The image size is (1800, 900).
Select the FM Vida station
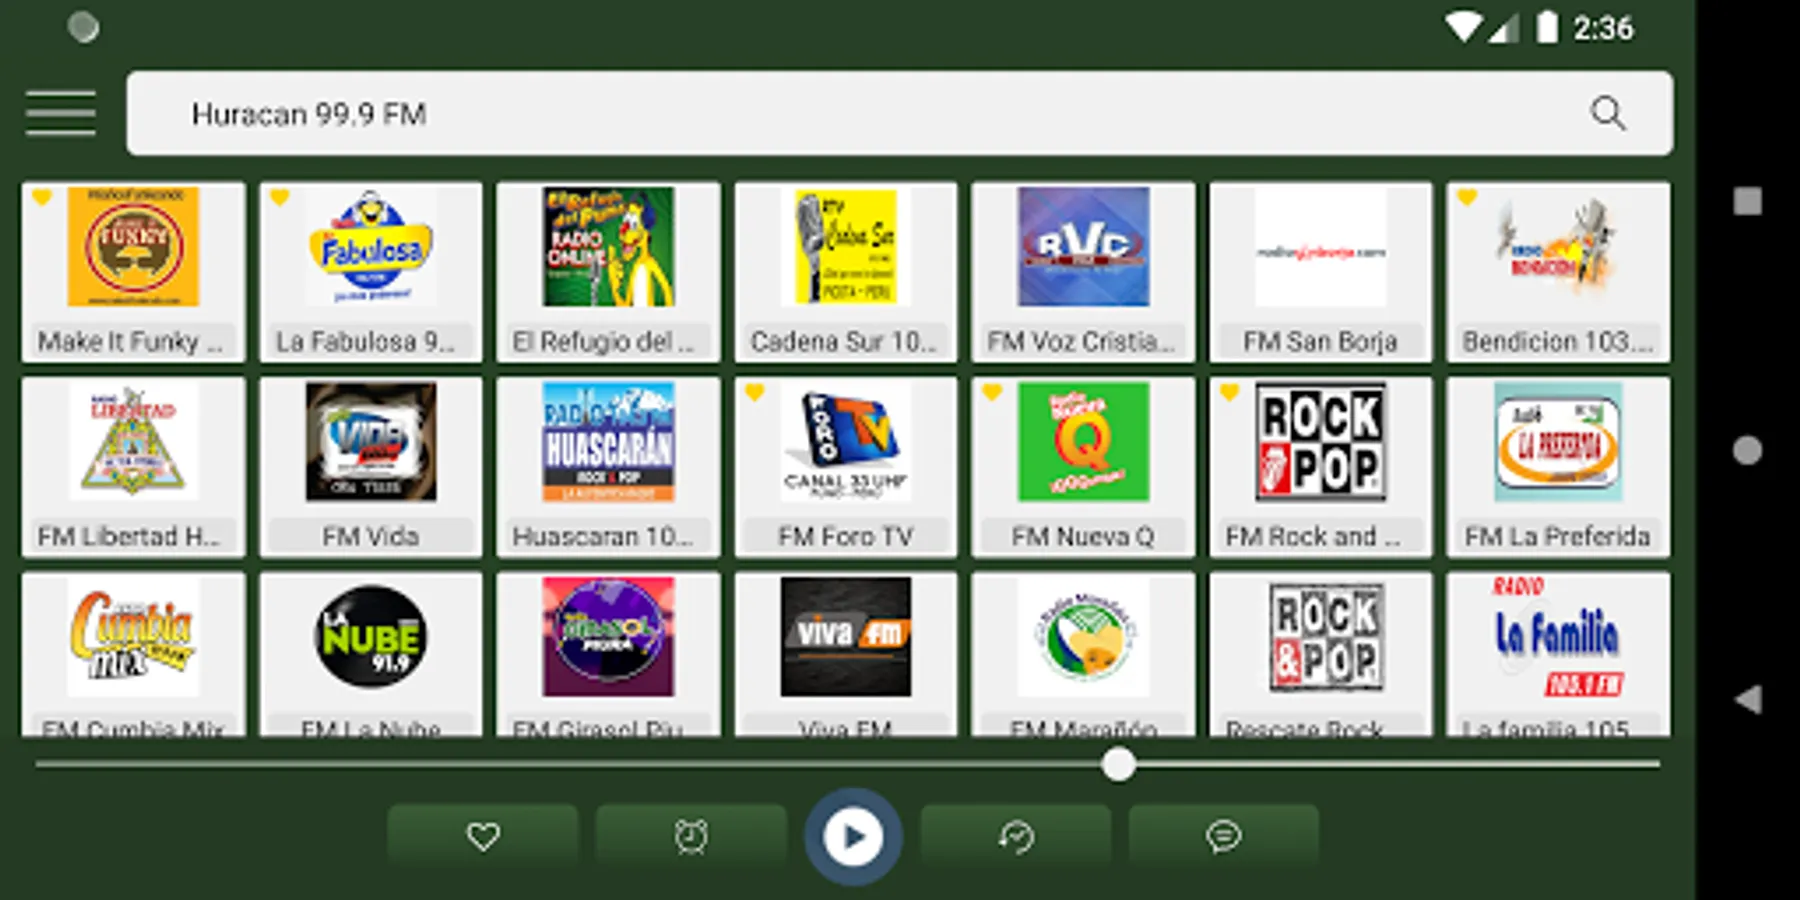371,467
